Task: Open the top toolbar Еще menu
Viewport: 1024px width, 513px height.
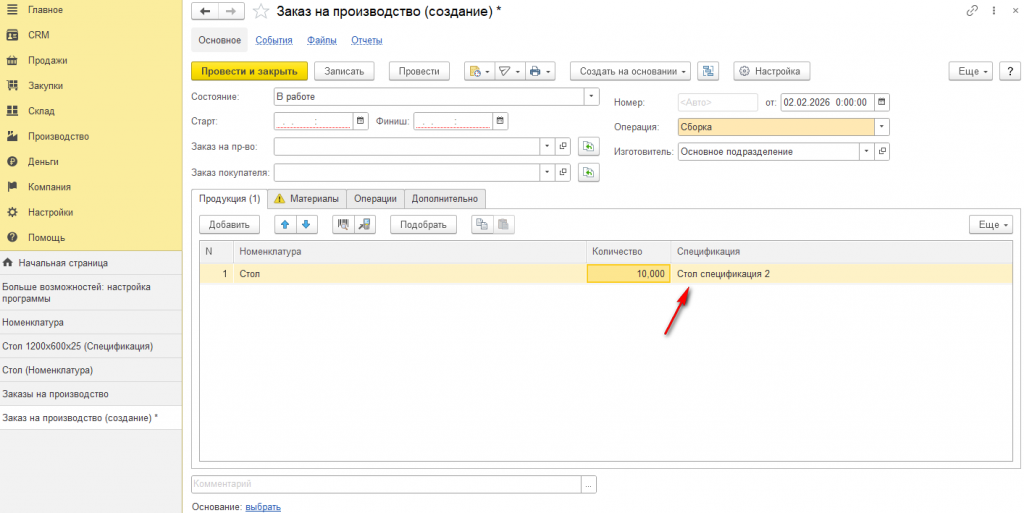Action: (970, 71)
